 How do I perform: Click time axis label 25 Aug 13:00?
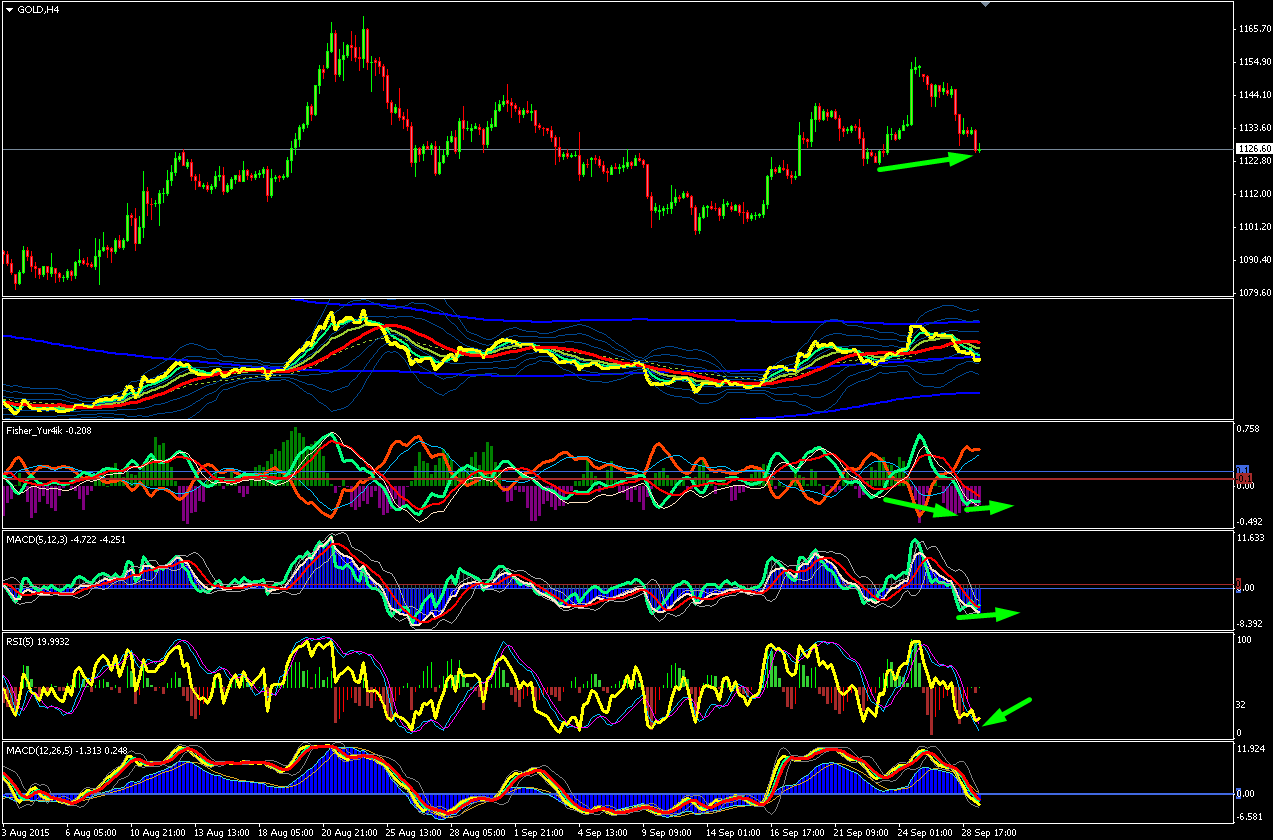pyautogui.click(x=414, y=832)
